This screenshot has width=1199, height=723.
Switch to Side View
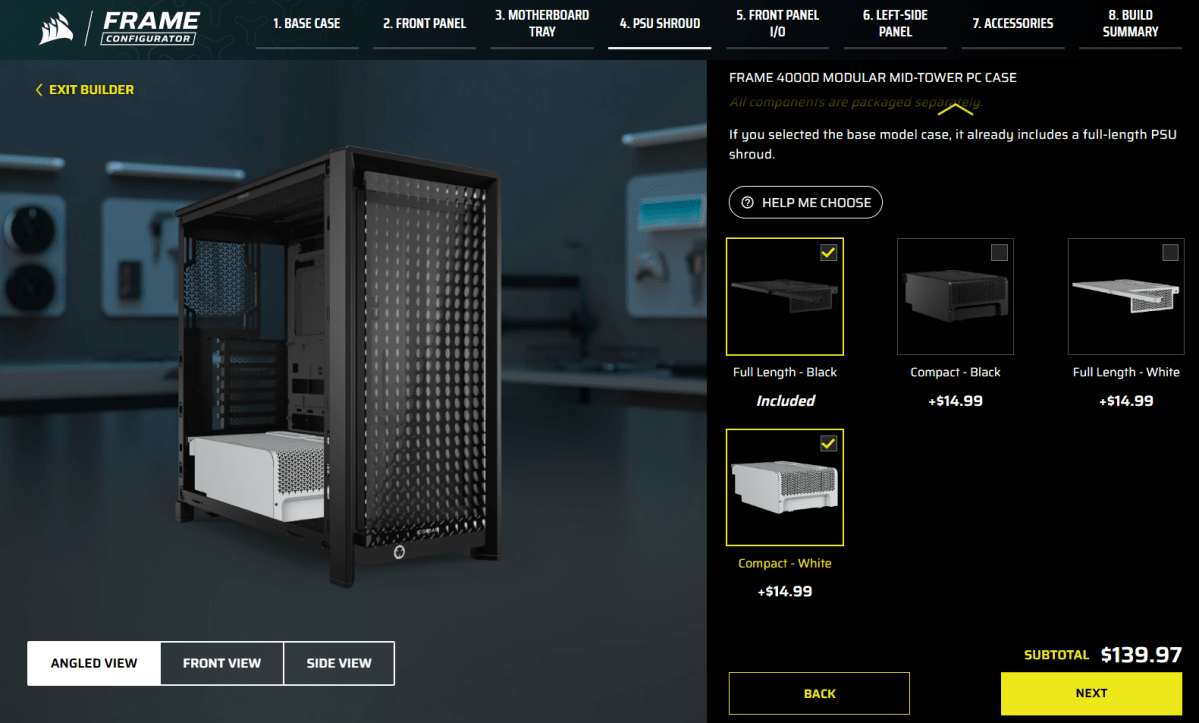coord(339,663)
